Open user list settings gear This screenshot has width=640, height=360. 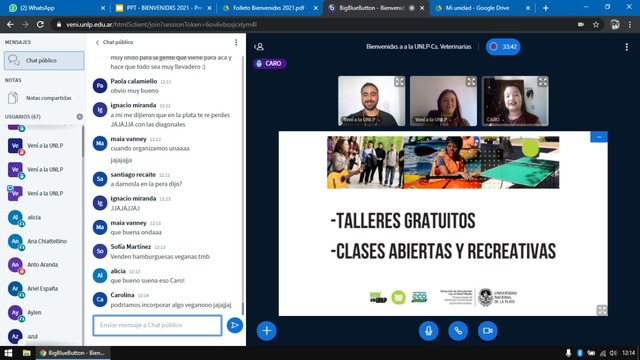click(80, 117)
